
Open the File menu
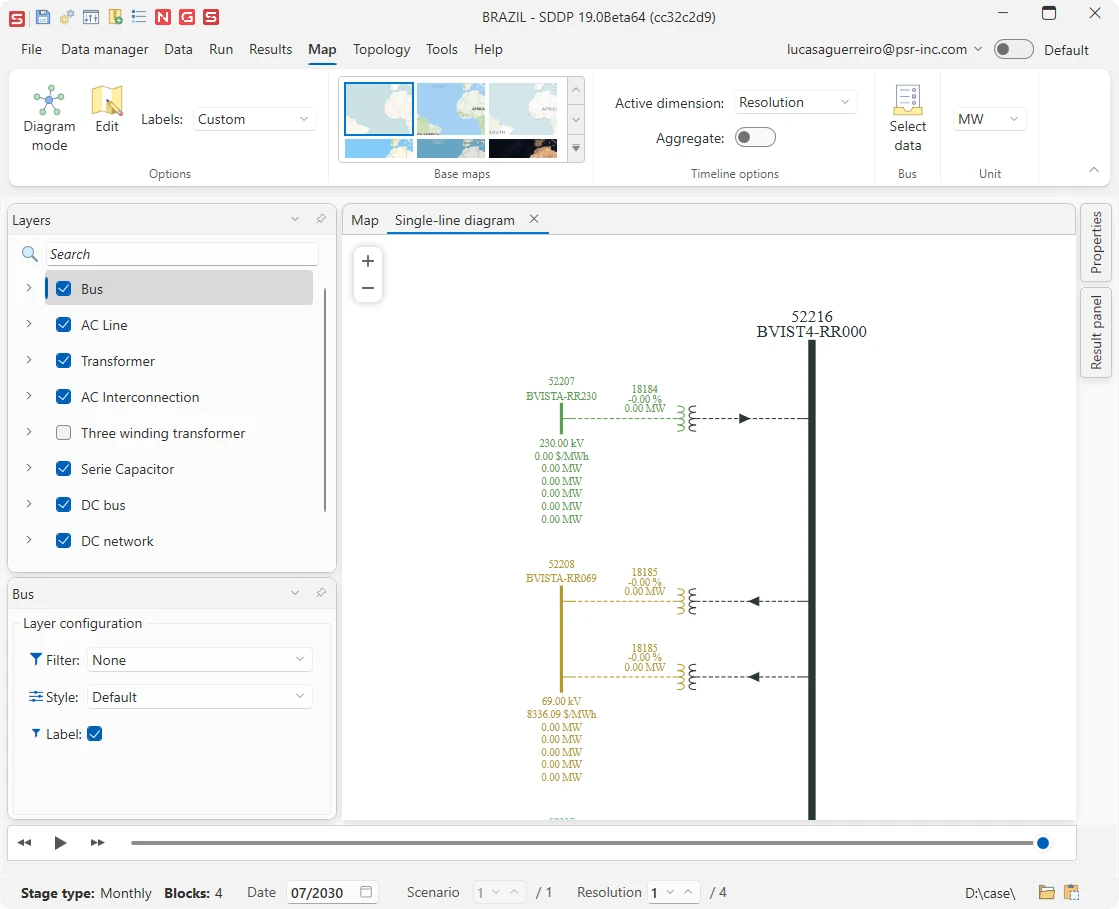pos(31,49)
